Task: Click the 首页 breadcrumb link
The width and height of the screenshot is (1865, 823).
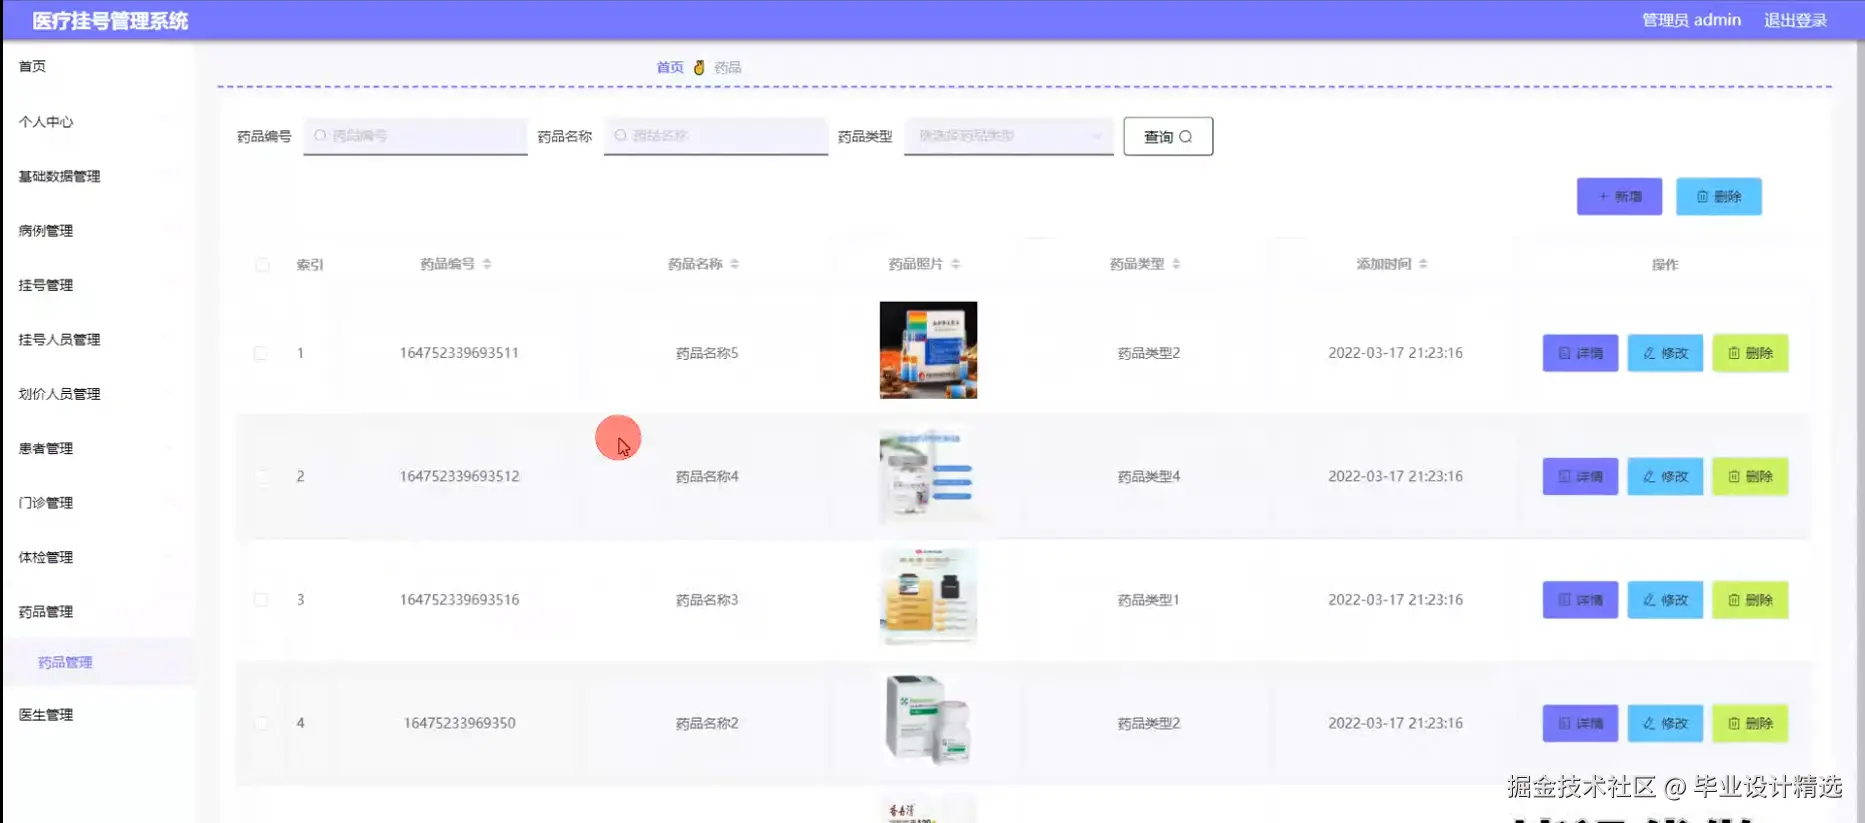Action: [670, 67]
